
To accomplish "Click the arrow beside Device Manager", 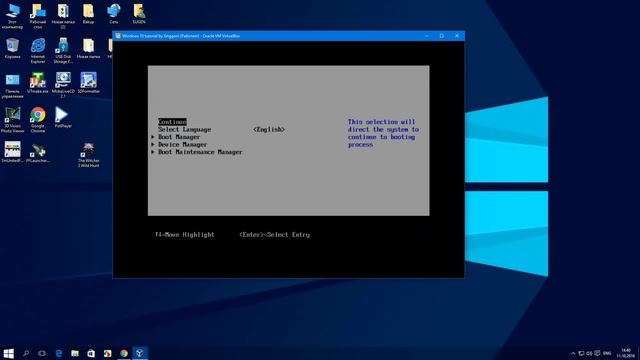I will [153, 144].
